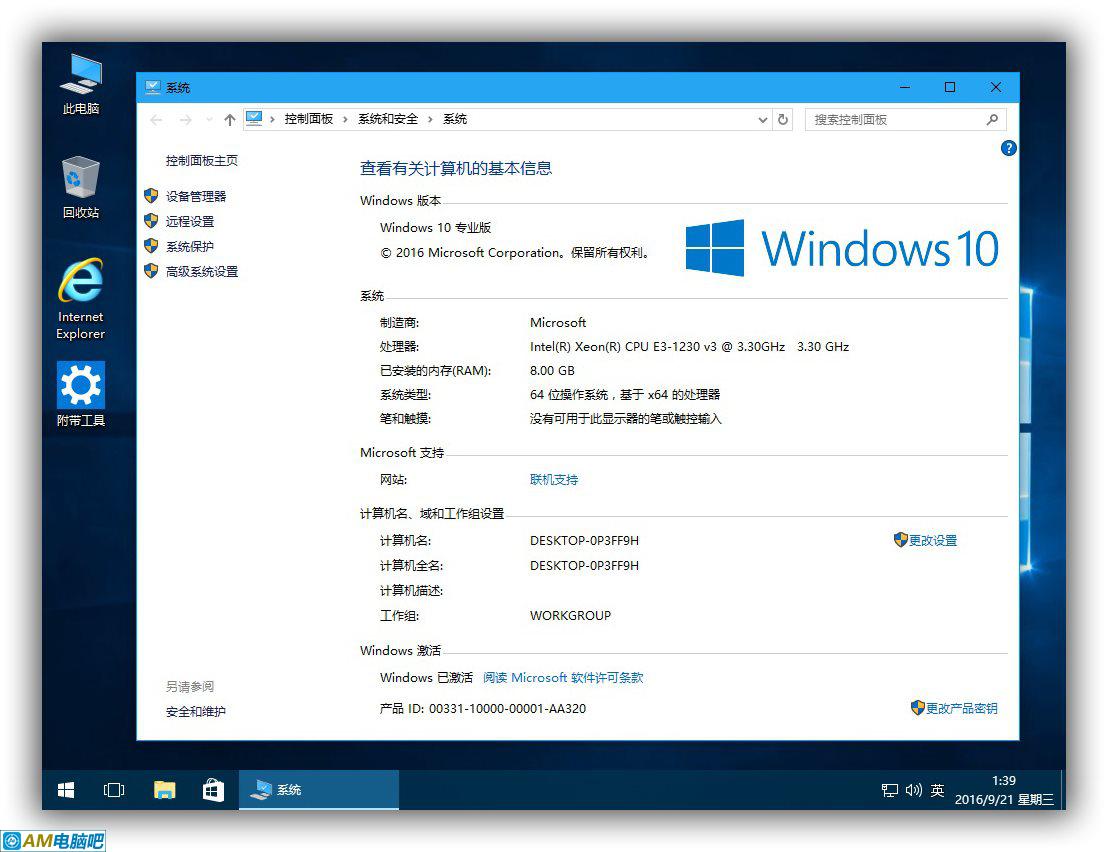Click the WORKGROUP value
The height and width of the screenshot is (852, 1108).
click(570, 615)
